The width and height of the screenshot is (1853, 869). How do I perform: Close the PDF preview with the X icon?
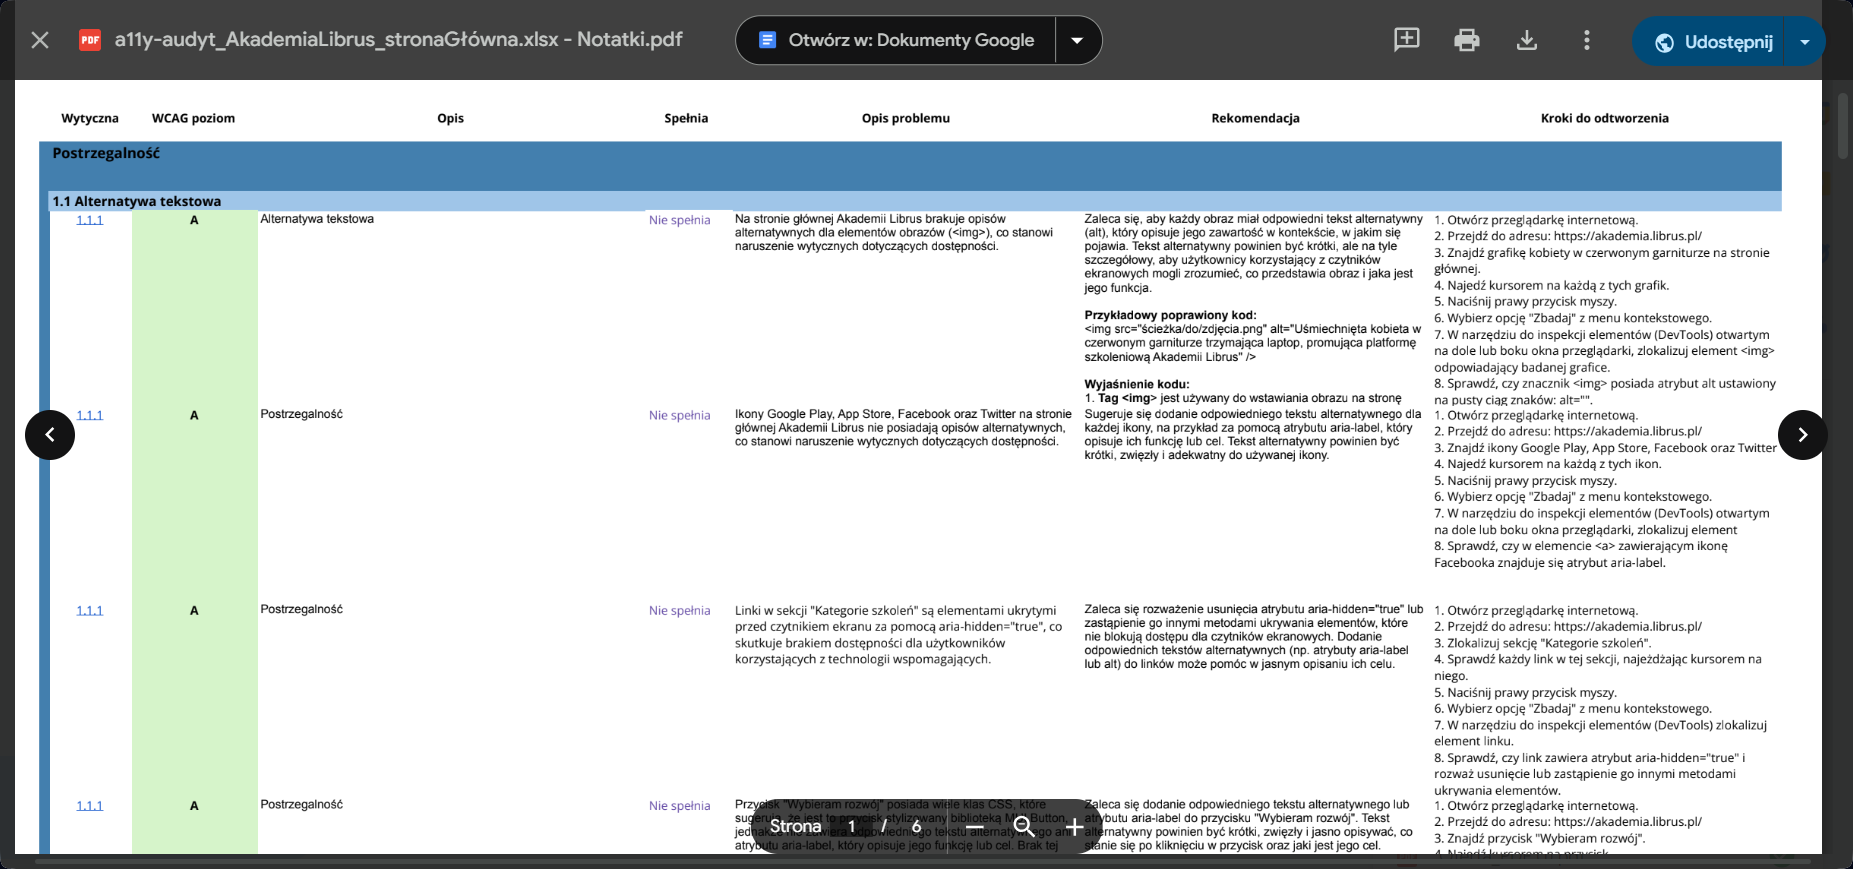(40, 40)
